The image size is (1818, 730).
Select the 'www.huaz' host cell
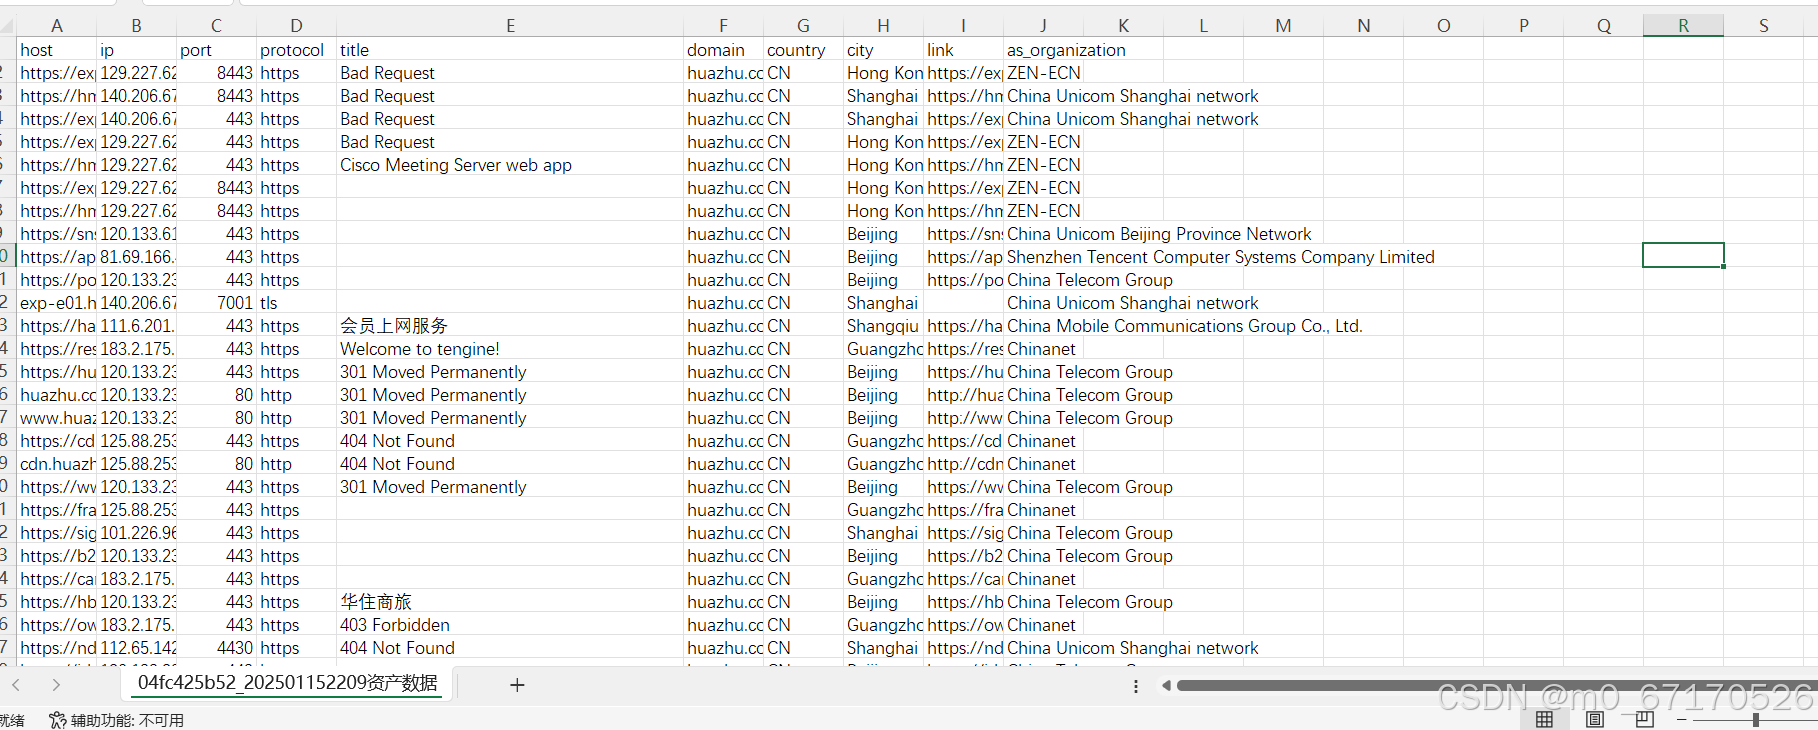pos(57,418)
